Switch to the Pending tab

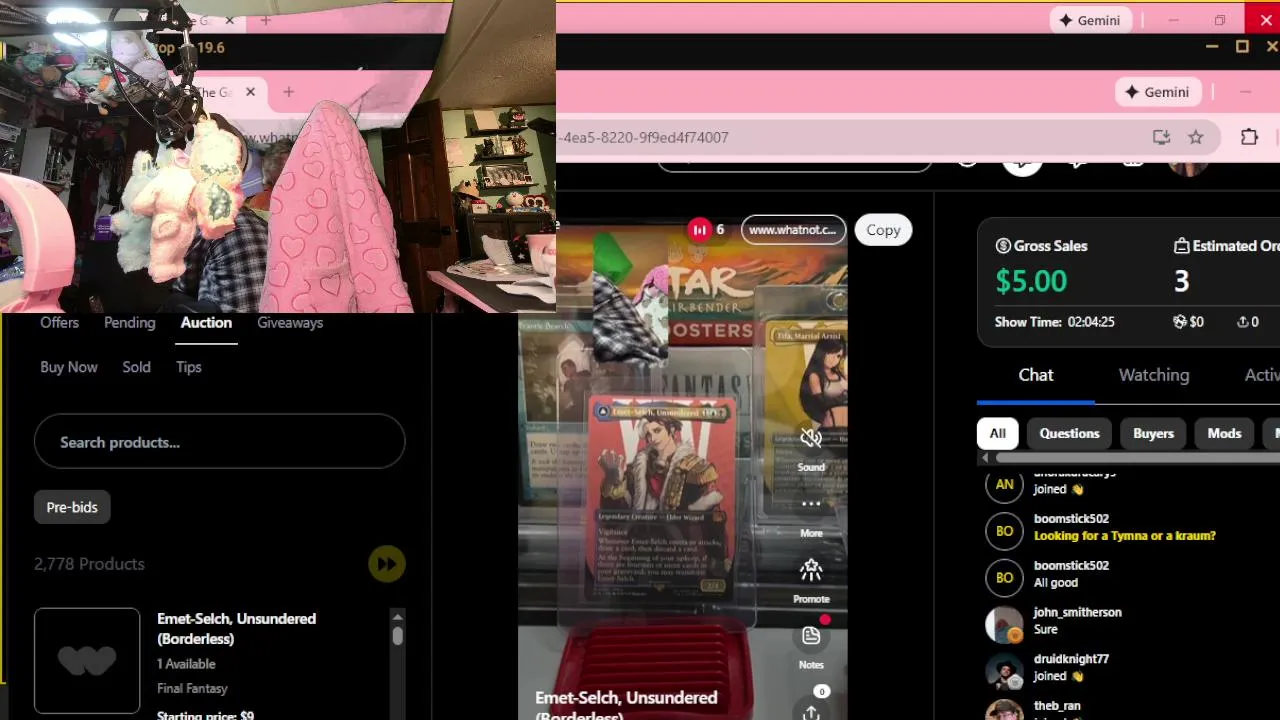(130, 323)
